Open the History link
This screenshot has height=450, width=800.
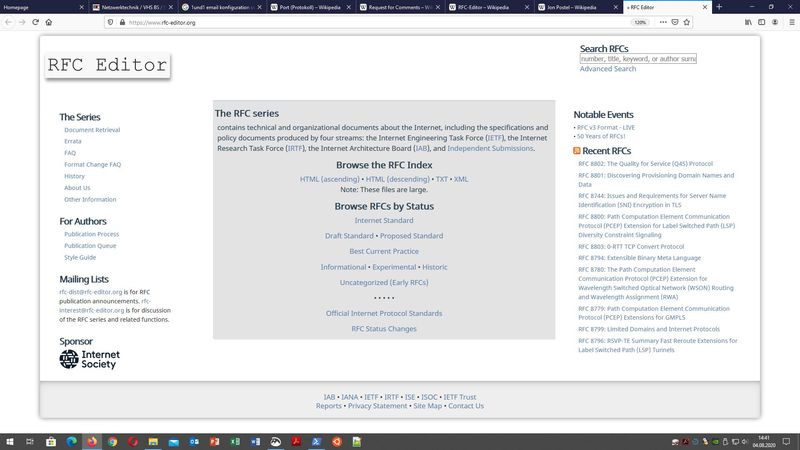point(74,176)
